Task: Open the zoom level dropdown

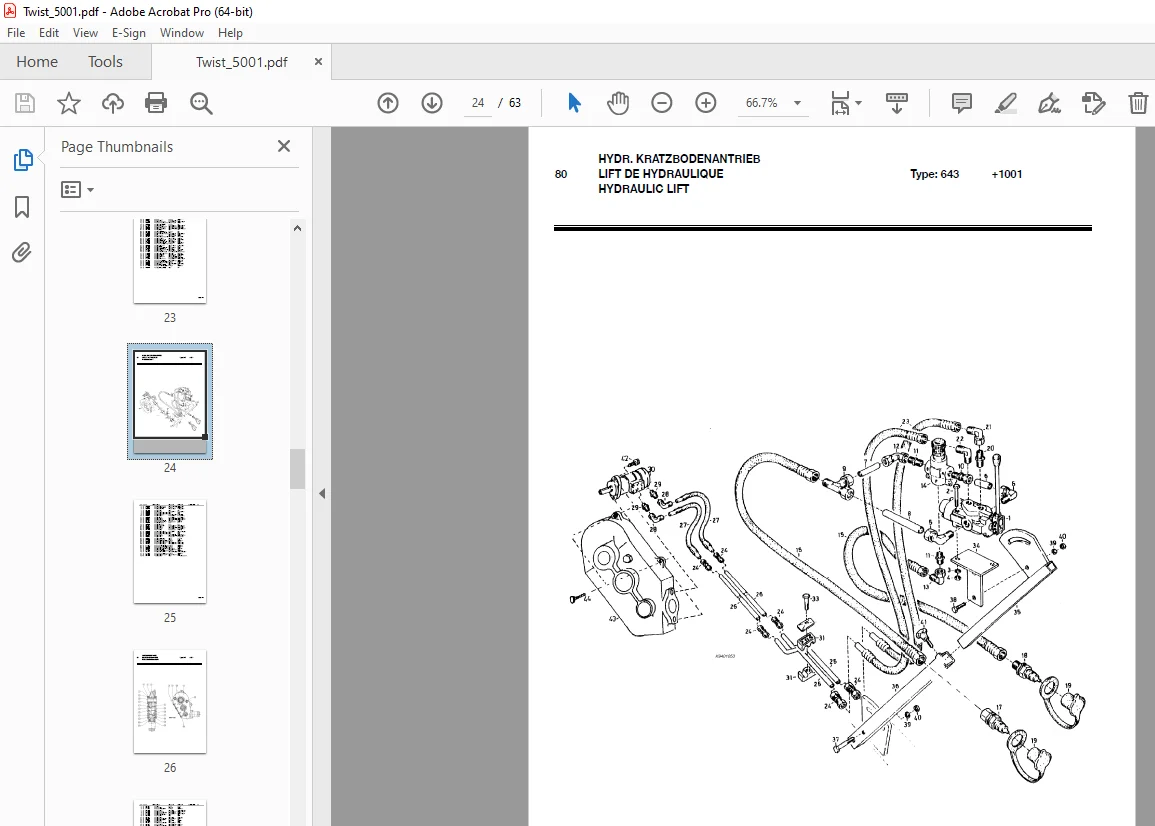Action: pyautogui.click(x=797, y=103)
